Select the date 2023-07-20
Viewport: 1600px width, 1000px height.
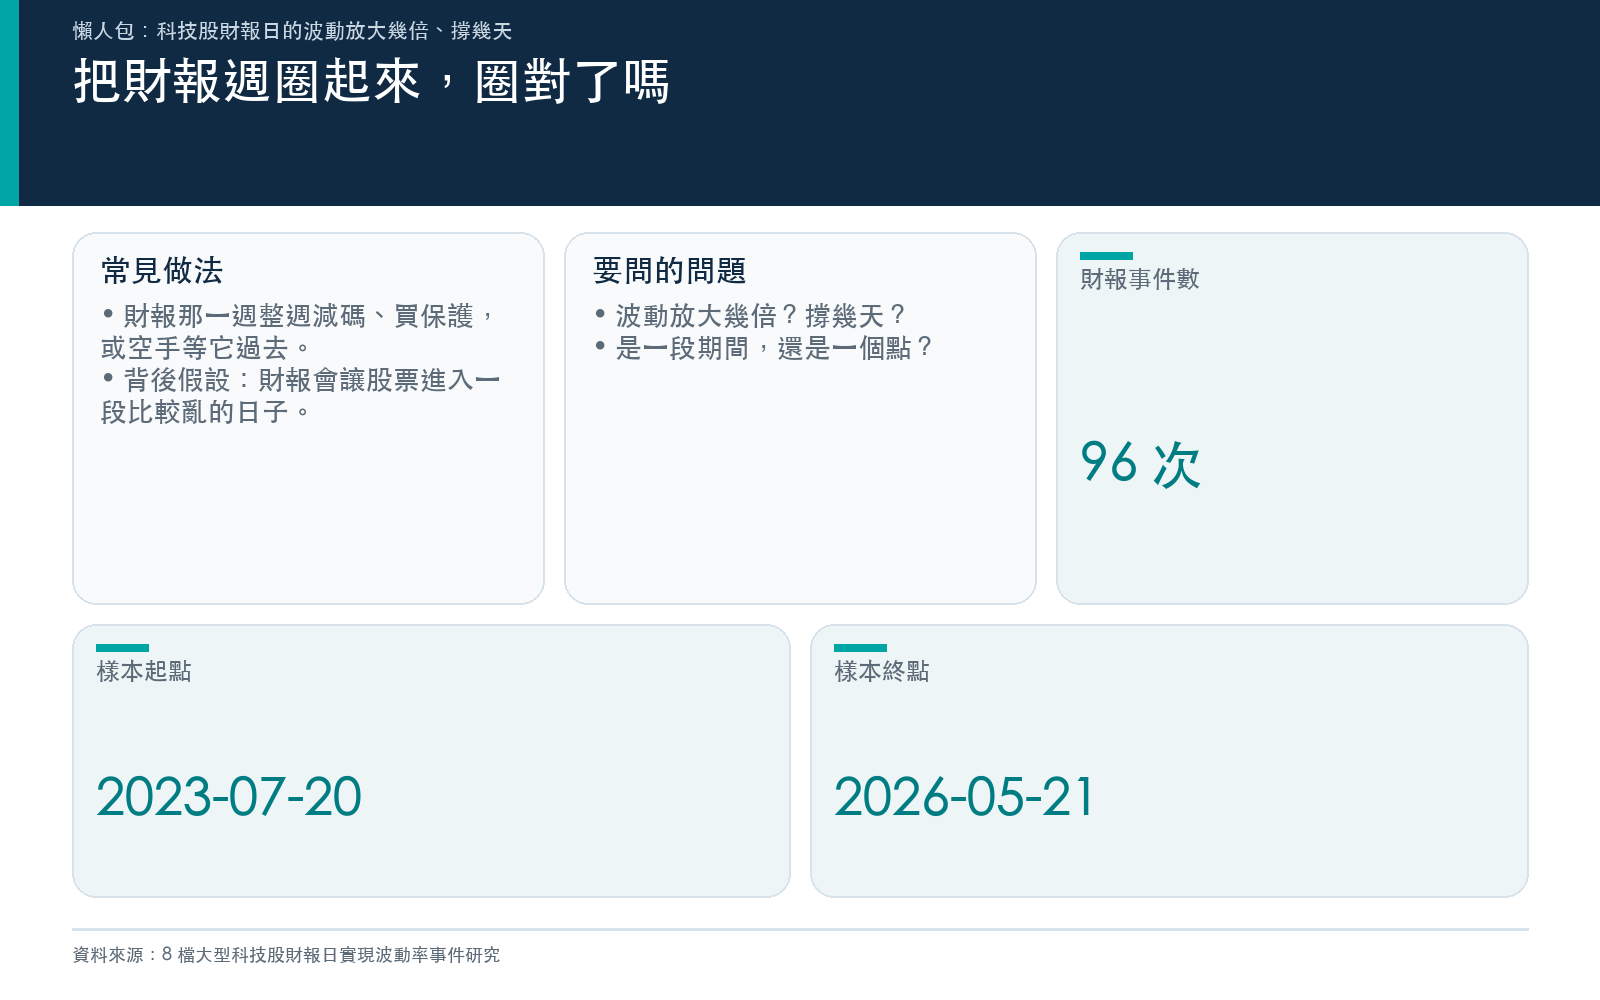(x=228, y=797)
